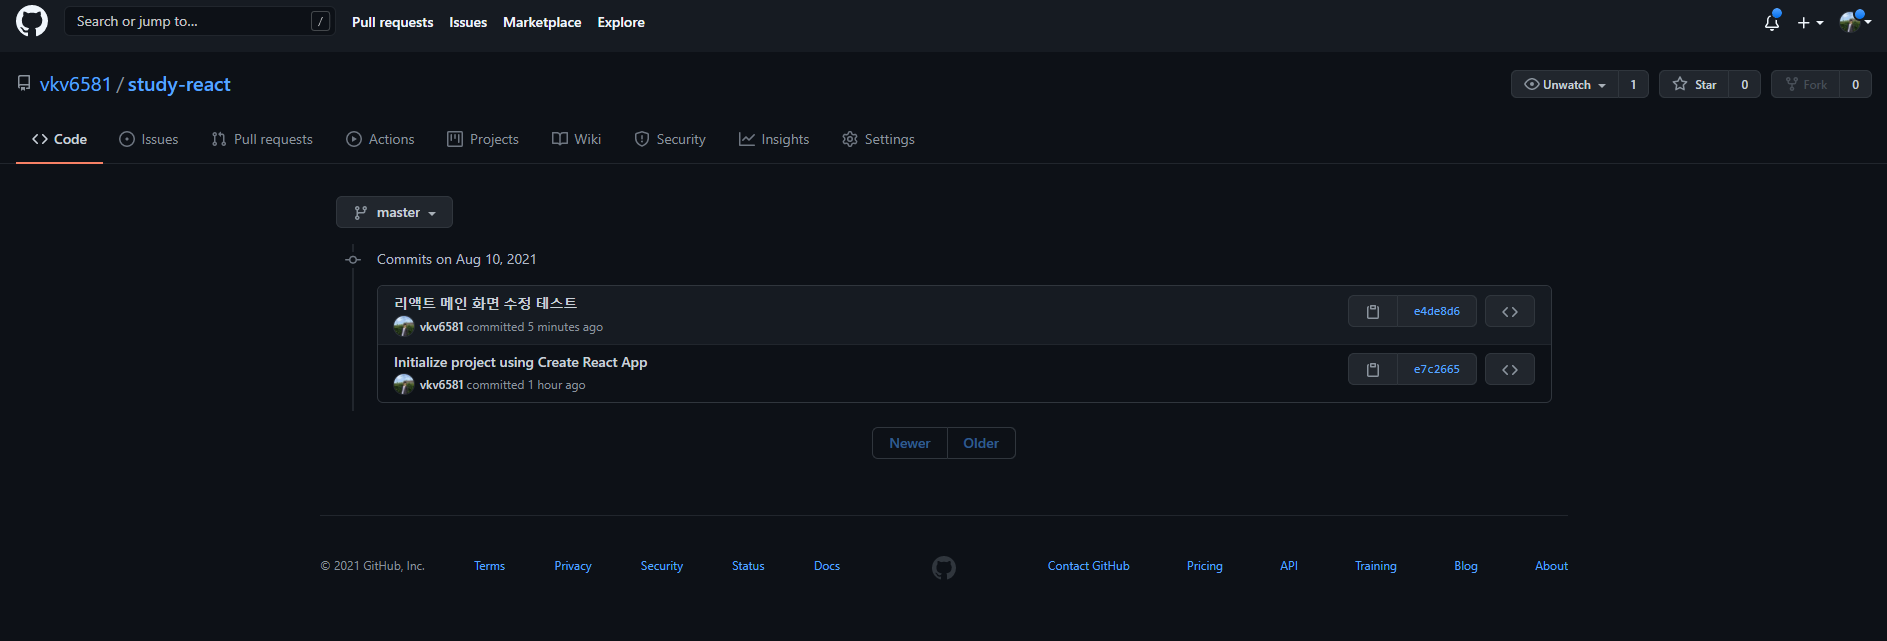Open Contact GitHub footer link
The width and height of the screenshot is (1887, 641).
click(1089, 566)
